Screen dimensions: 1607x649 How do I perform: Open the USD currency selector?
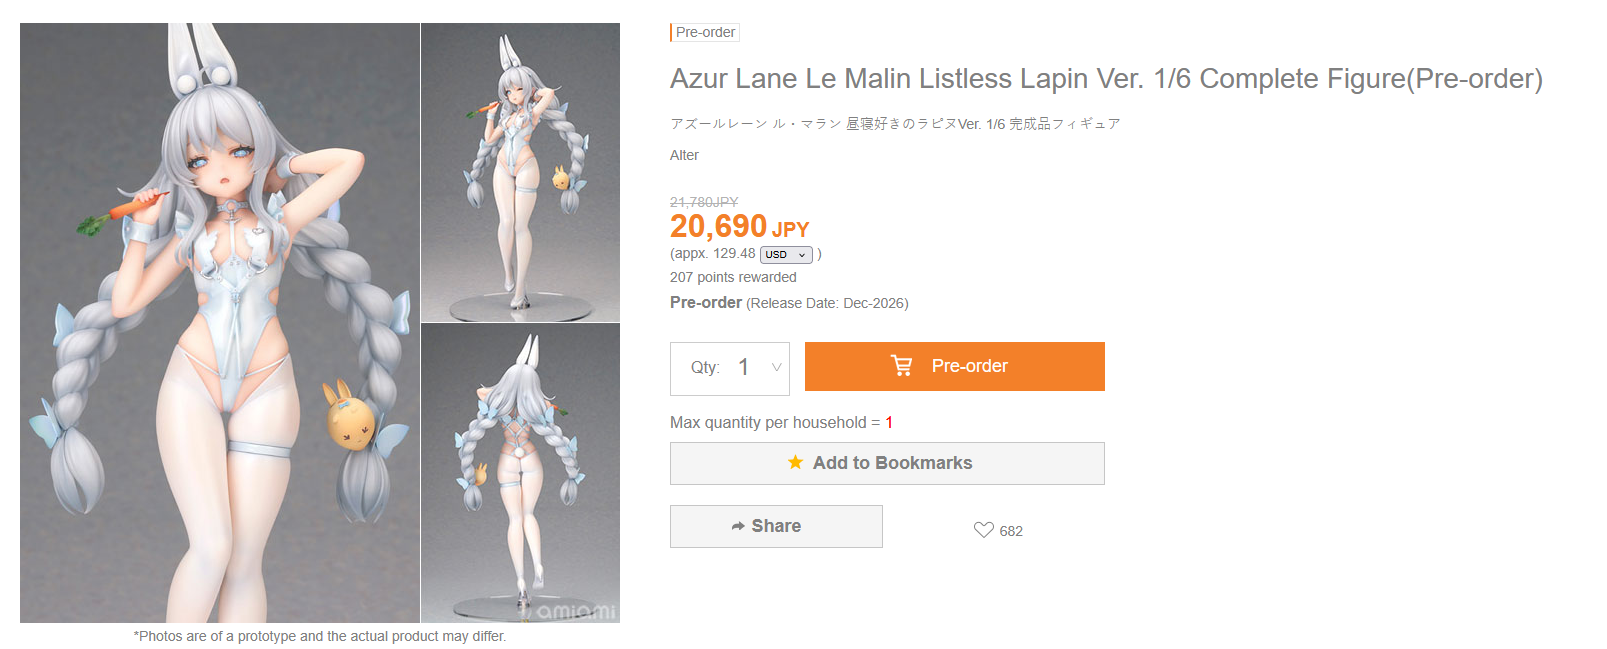point(786,255)
